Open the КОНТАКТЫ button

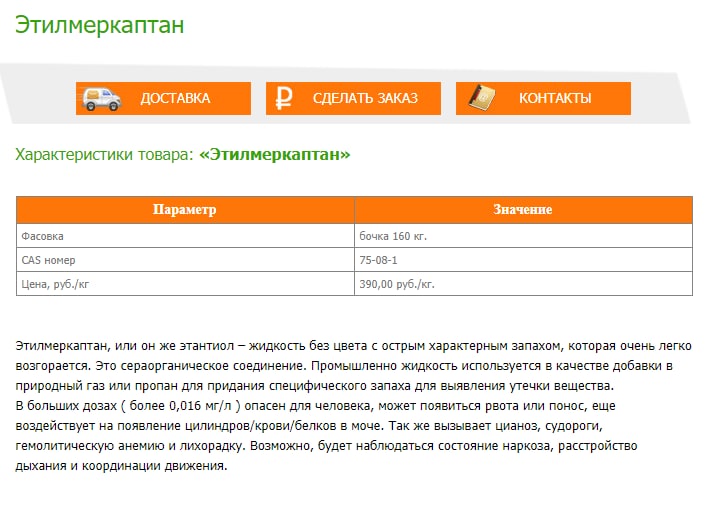543,98
